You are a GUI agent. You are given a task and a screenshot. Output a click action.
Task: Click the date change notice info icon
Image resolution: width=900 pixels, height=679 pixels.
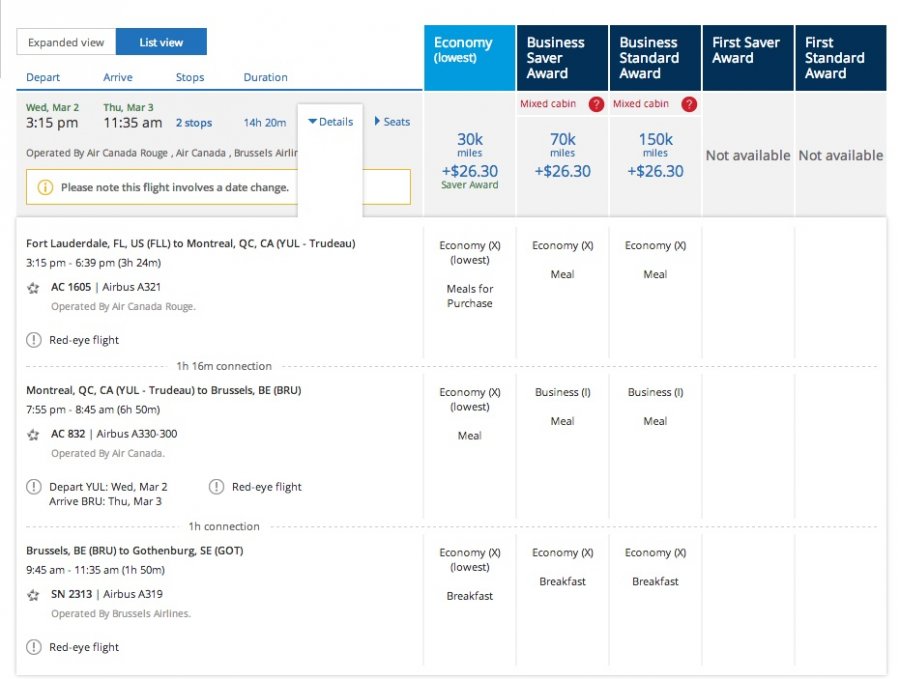(x=45, y=187)
